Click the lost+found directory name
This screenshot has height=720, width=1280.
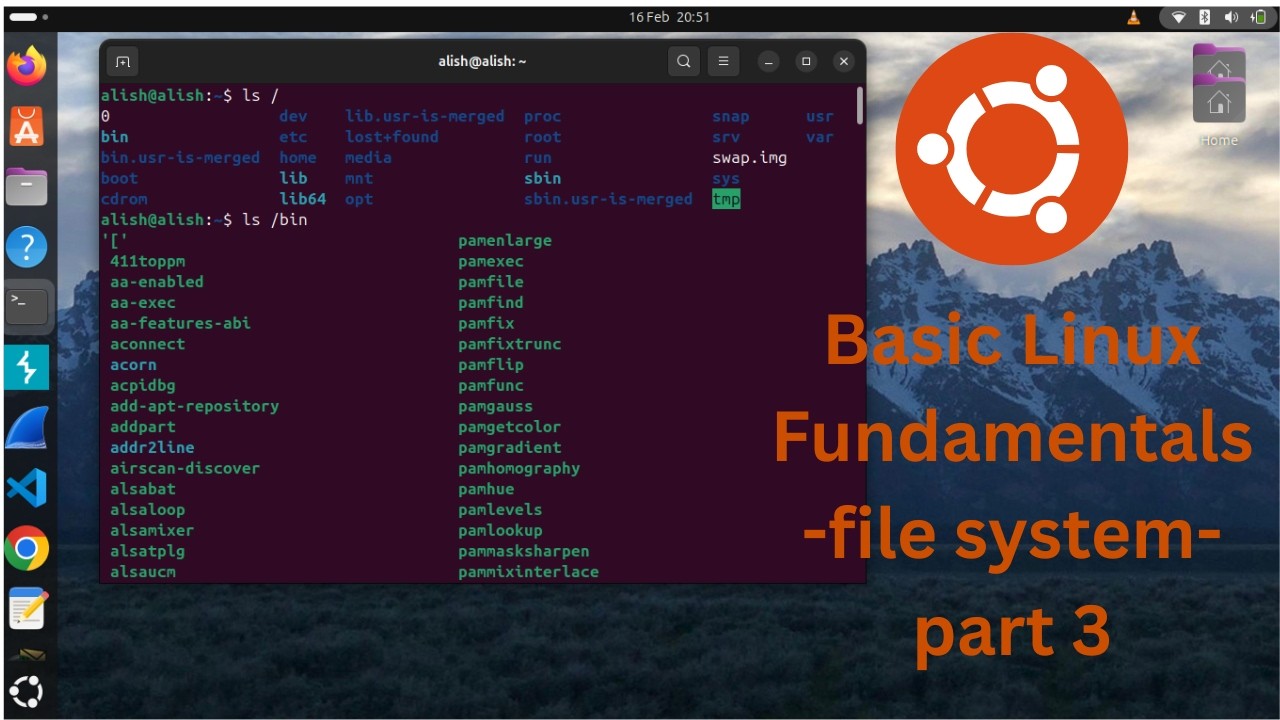pos(392,137)
